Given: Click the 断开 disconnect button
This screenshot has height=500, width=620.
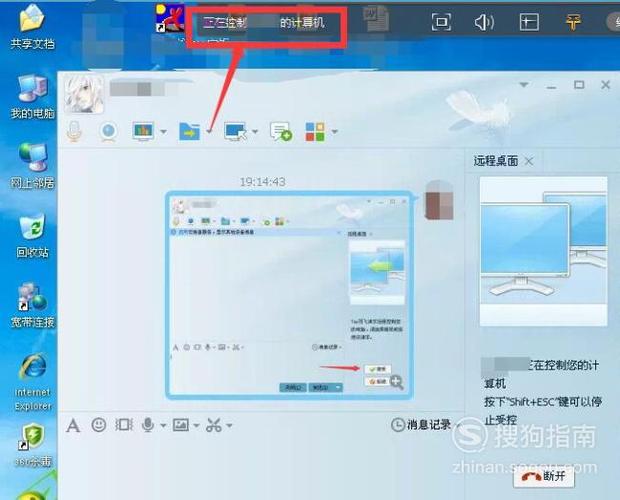Looking at the screenshot, I should point(544,476).
